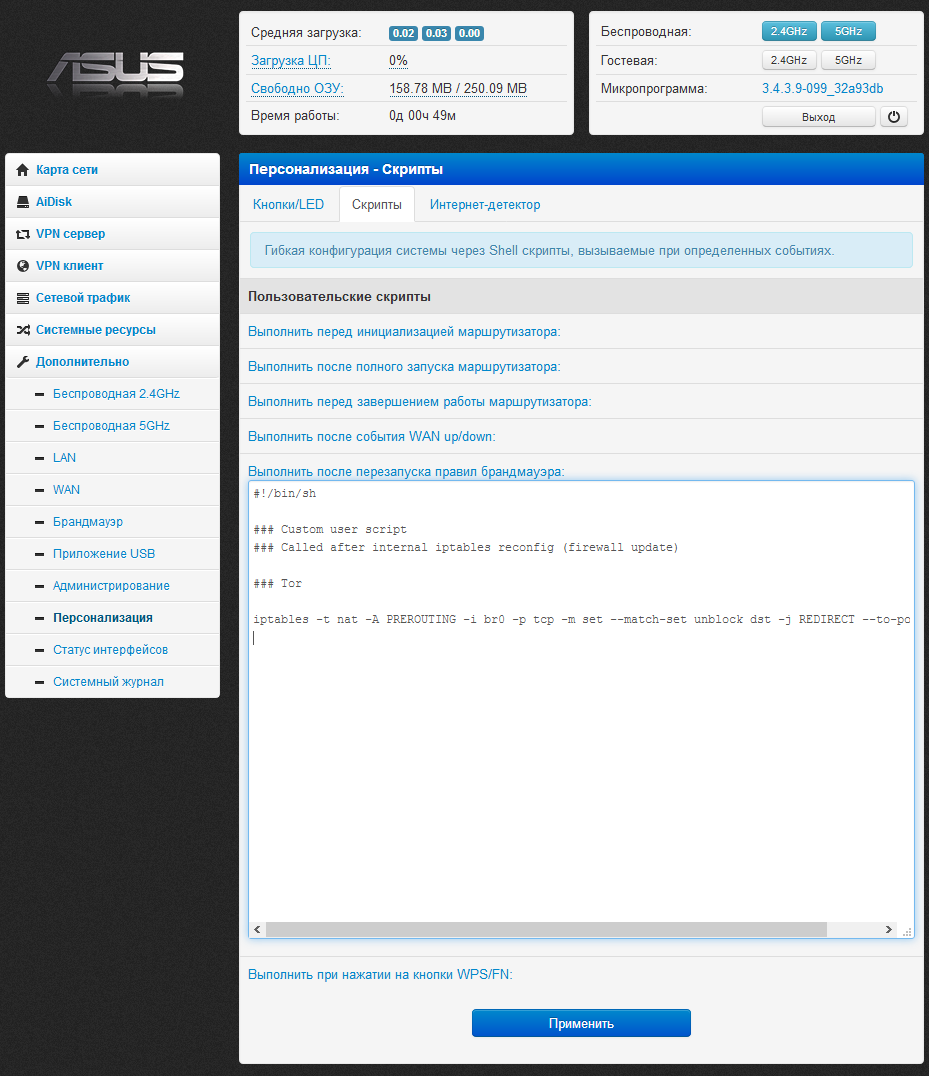929x1076 pixels.
Task: Switch to Интернет-детектор tab
Action: click(485, 205)
